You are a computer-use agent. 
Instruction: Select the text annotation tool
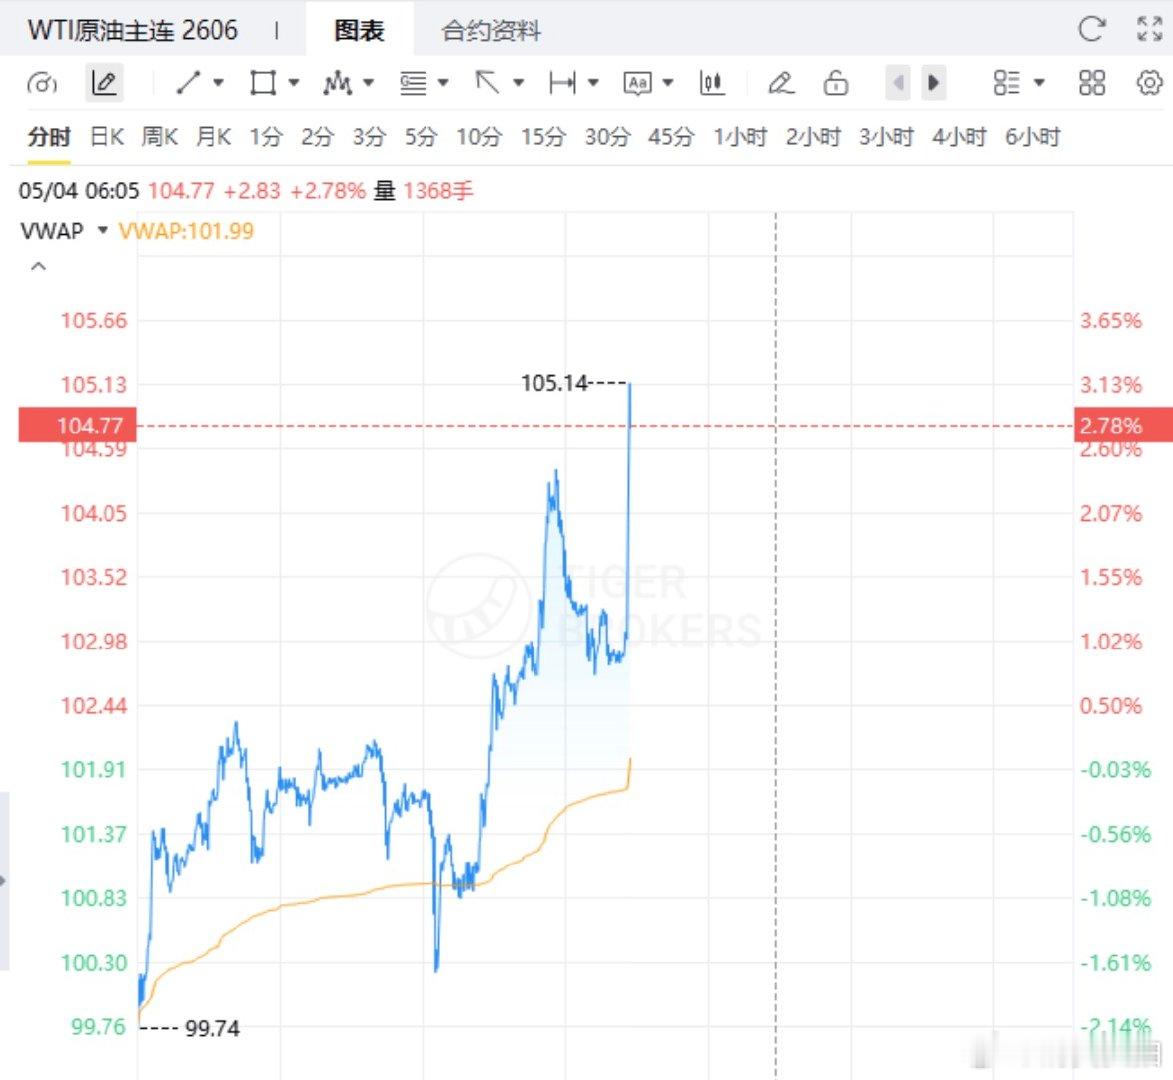637,83
